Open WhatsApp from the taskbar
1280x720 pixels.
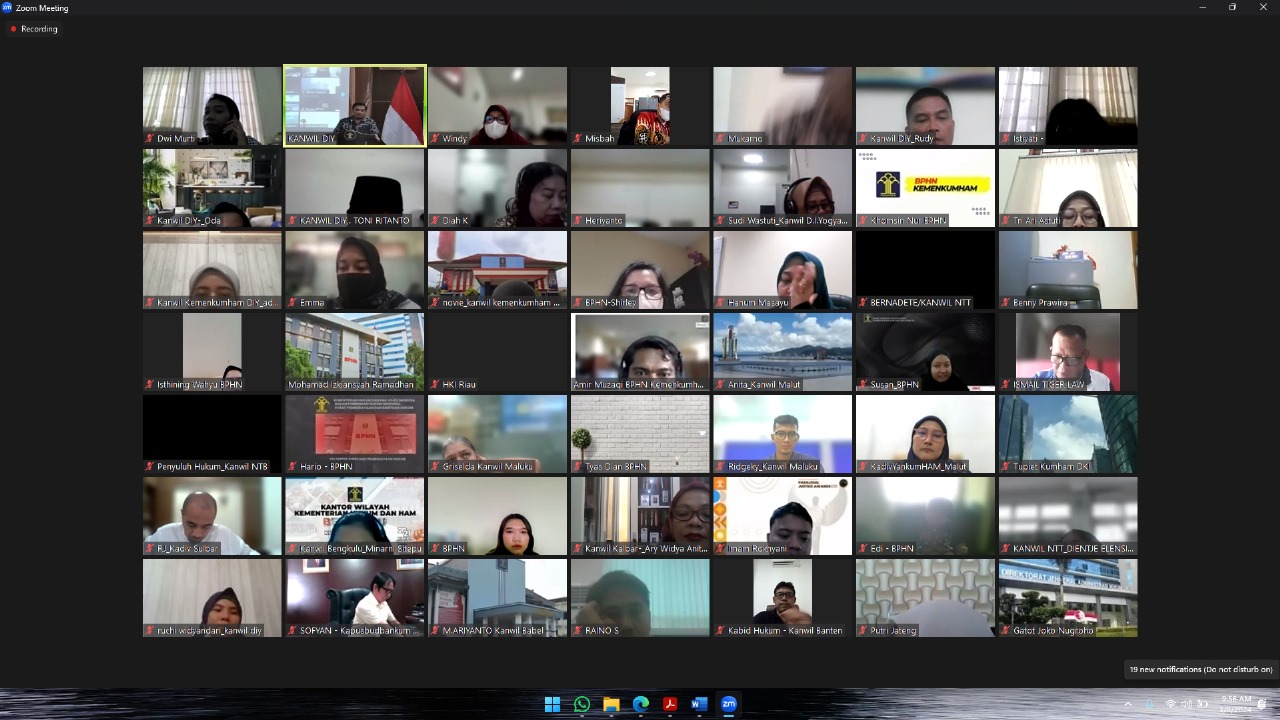(x=581, y=704)
